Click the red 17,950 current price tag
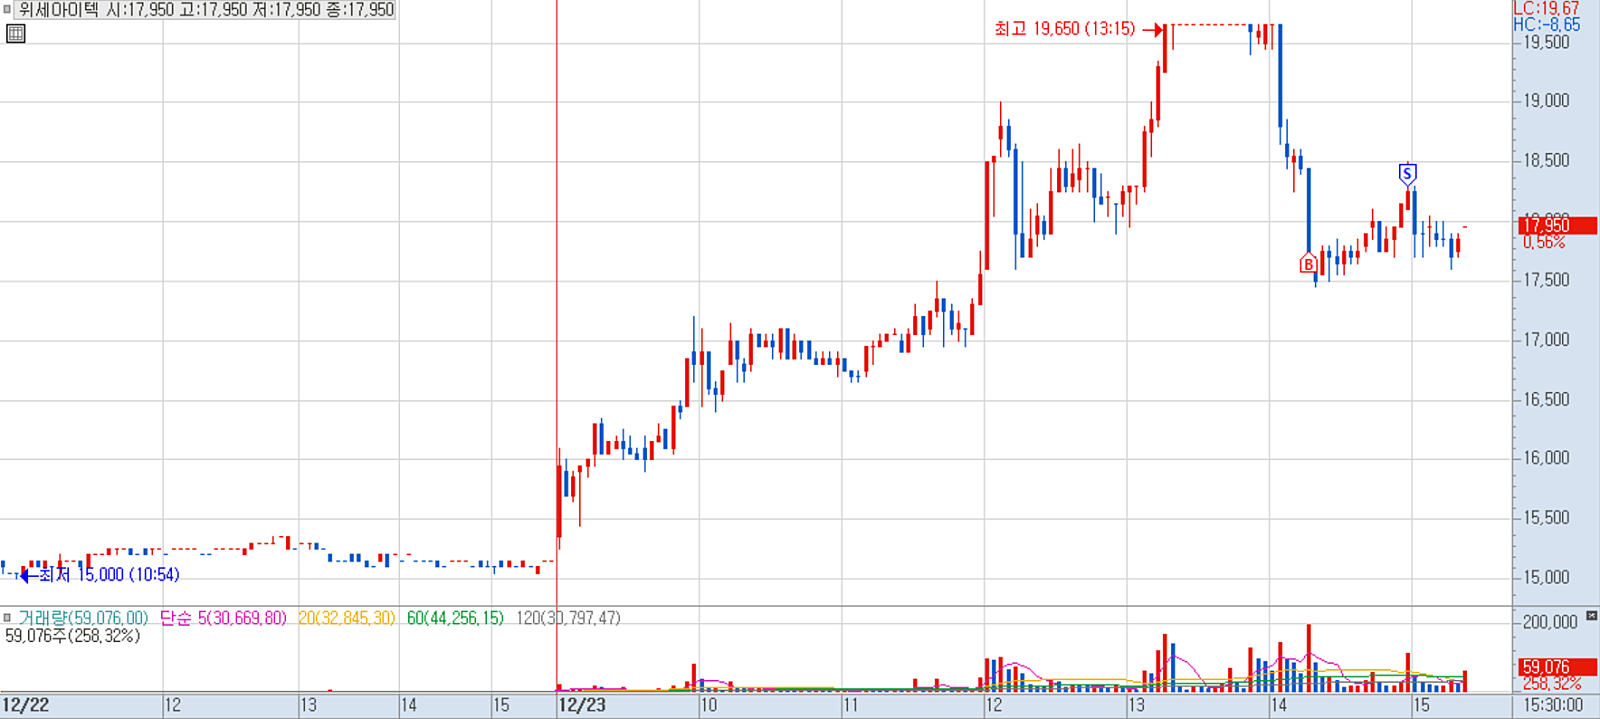 1558,226
